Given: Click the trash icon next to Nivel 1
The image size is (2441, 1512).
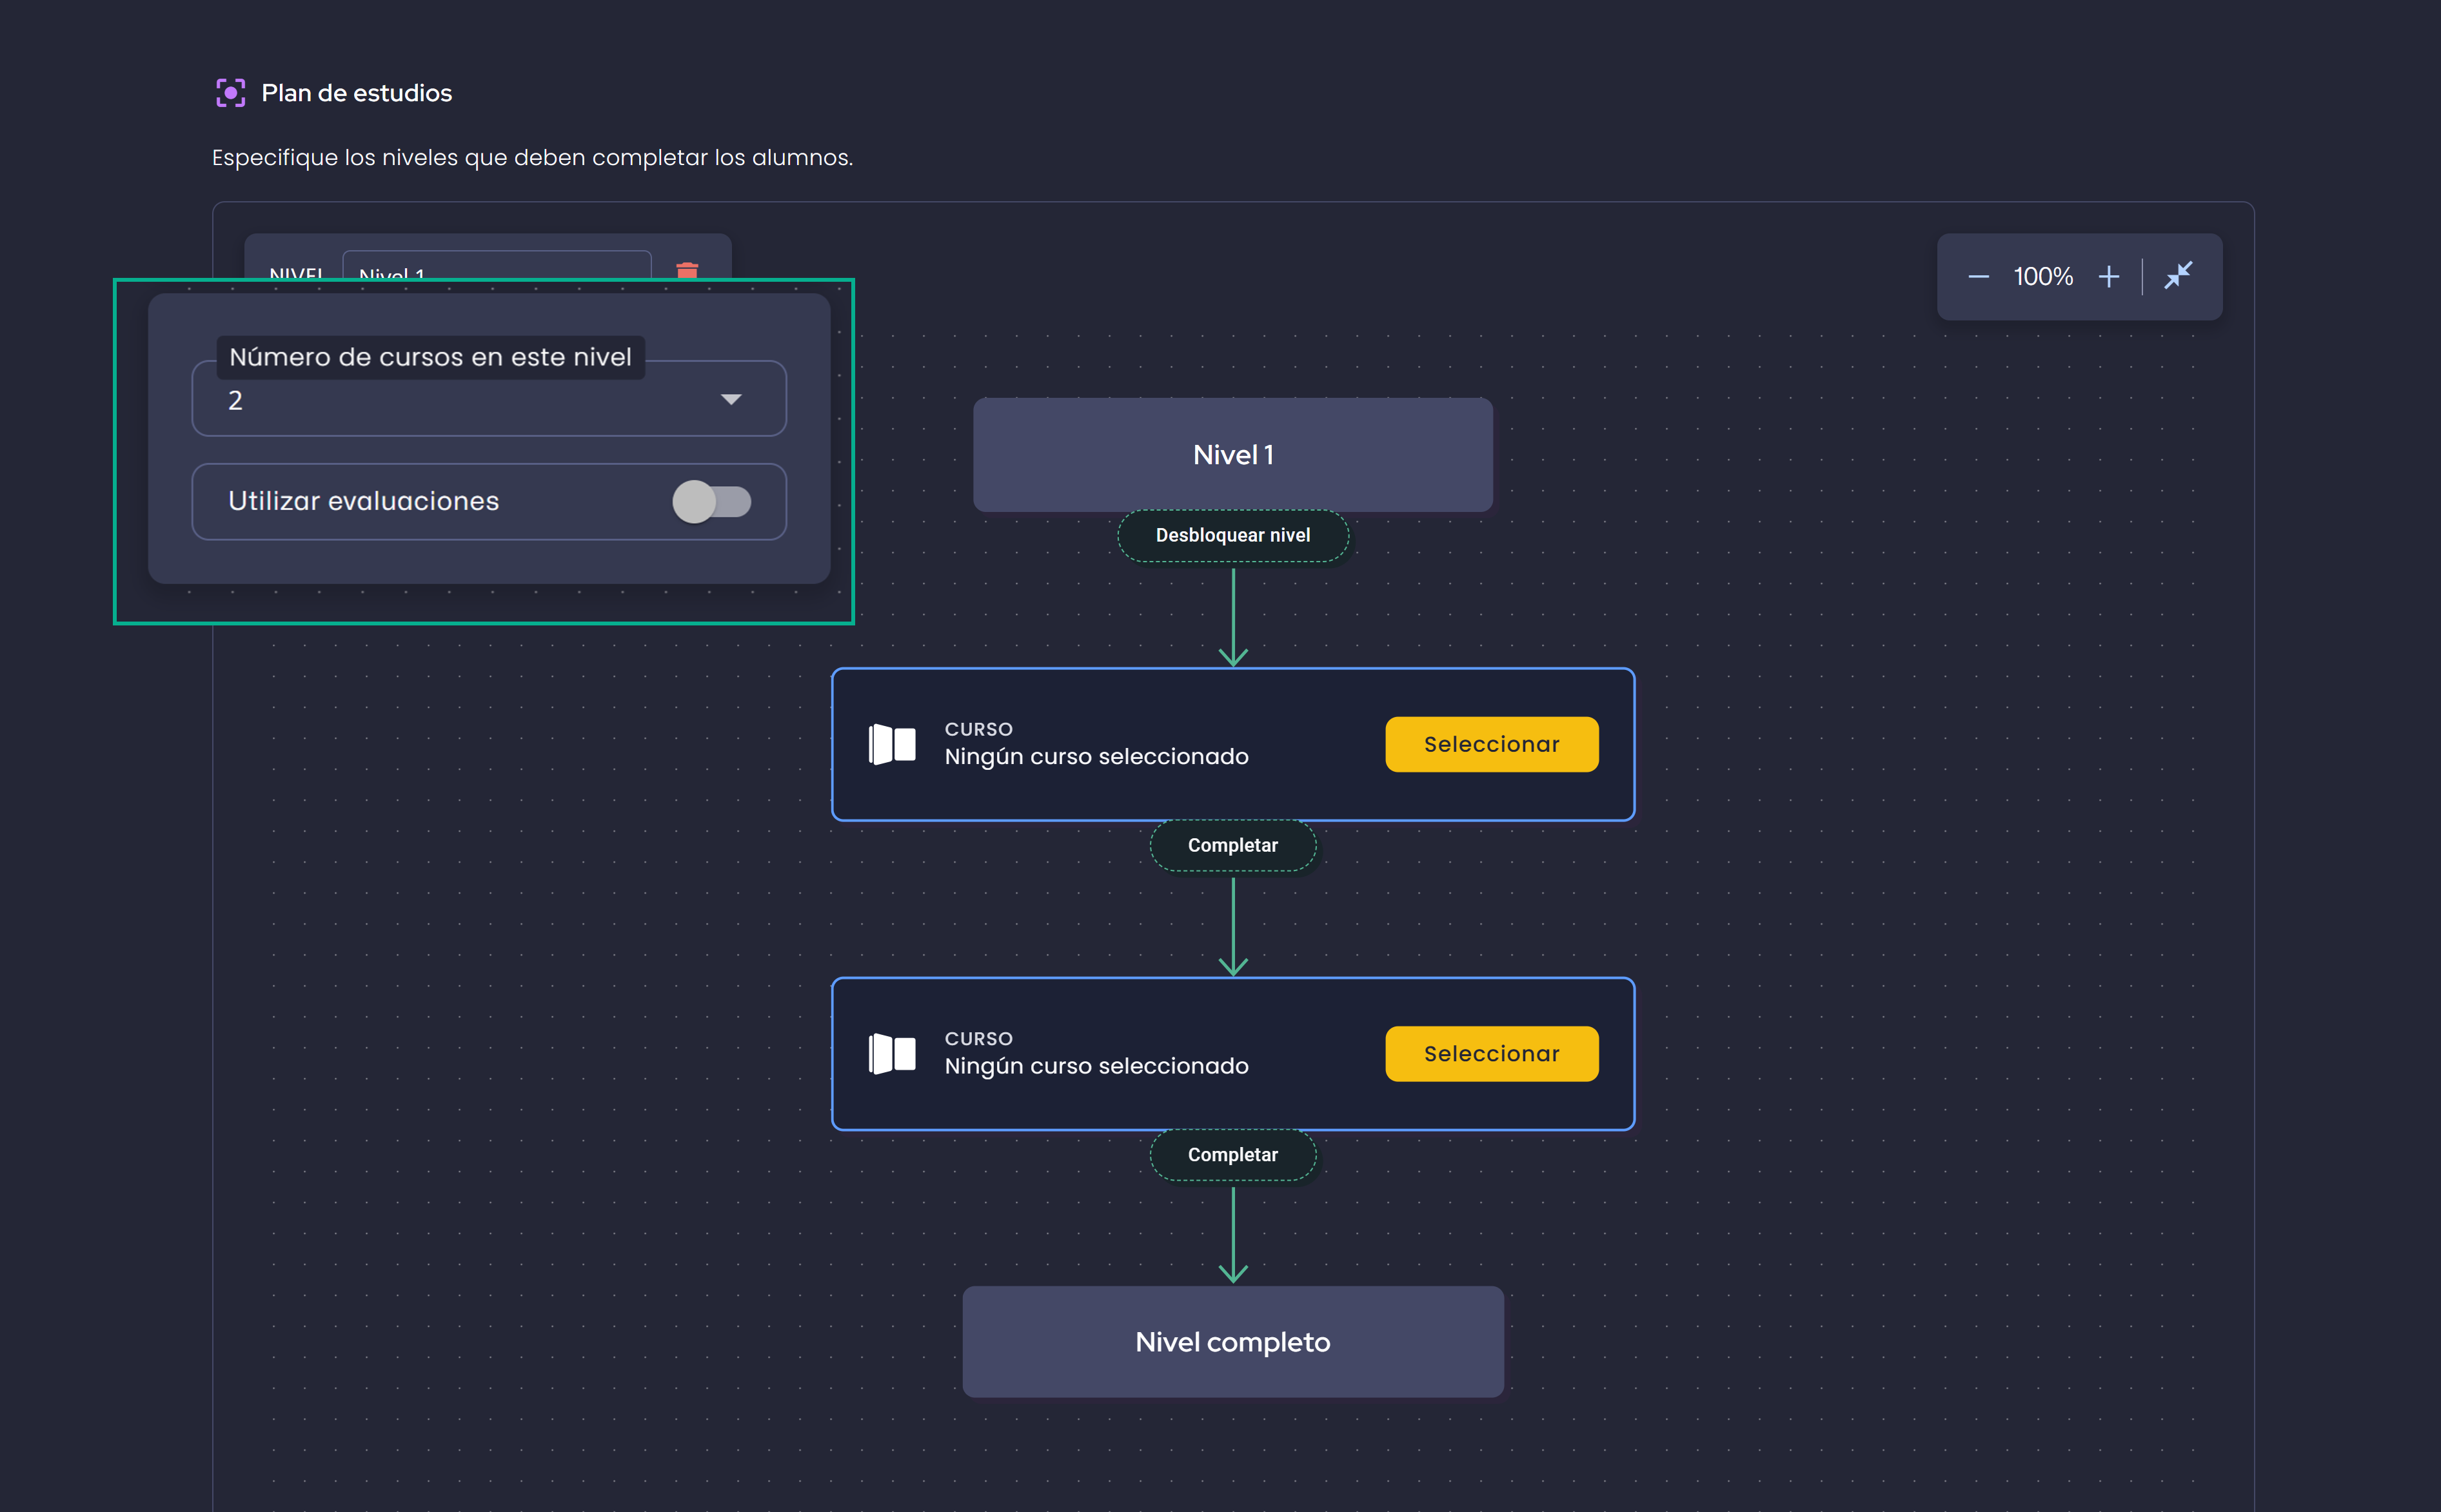Looking at the screenshot, I should pos(687,272).
